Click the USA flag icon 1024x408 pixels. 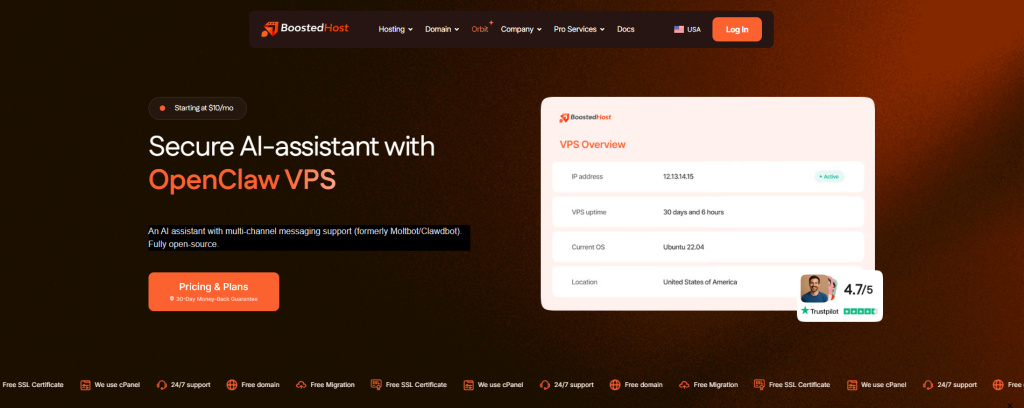679,29
